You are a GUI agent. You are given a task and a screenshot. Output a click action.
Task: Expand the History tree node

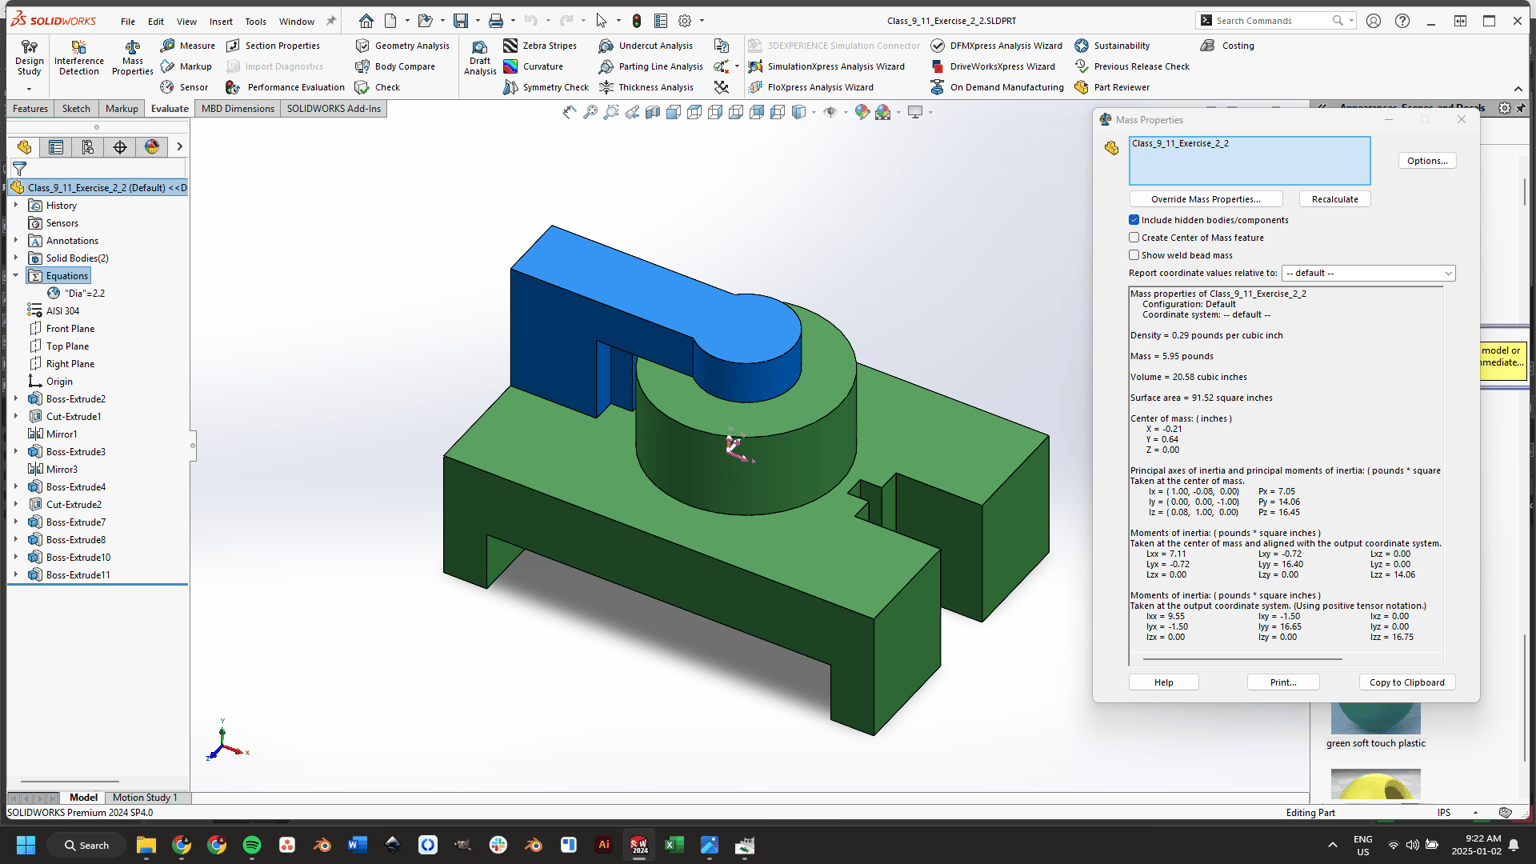tap(16, 205)
